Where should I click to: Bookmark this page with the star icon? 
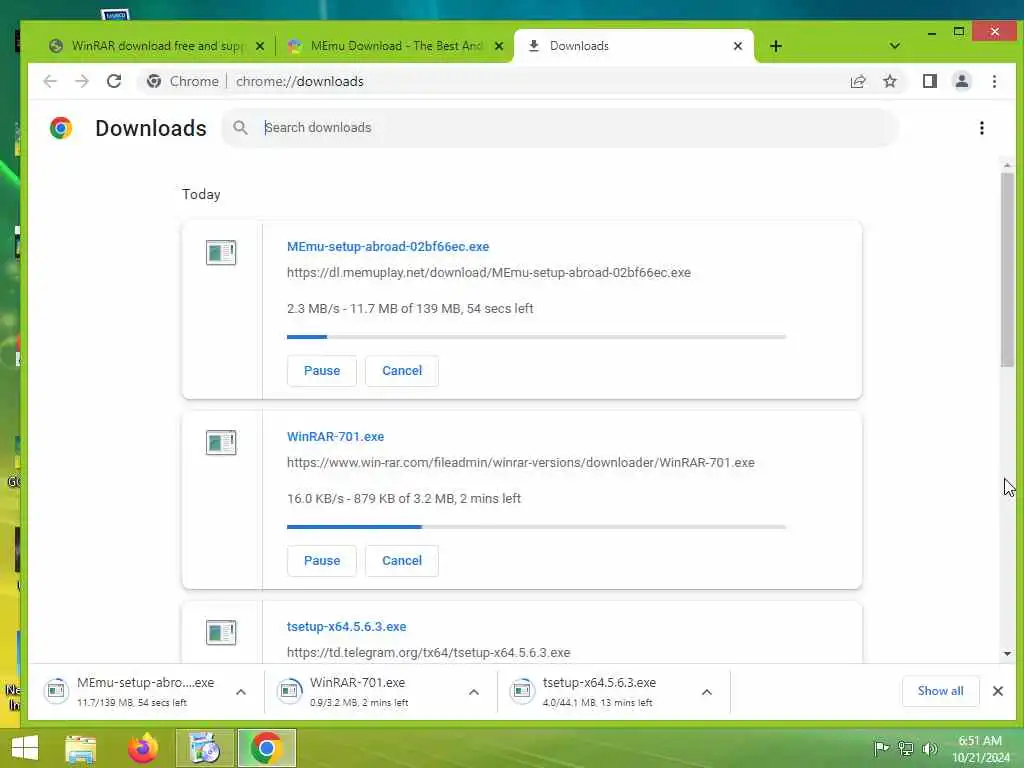889,81
